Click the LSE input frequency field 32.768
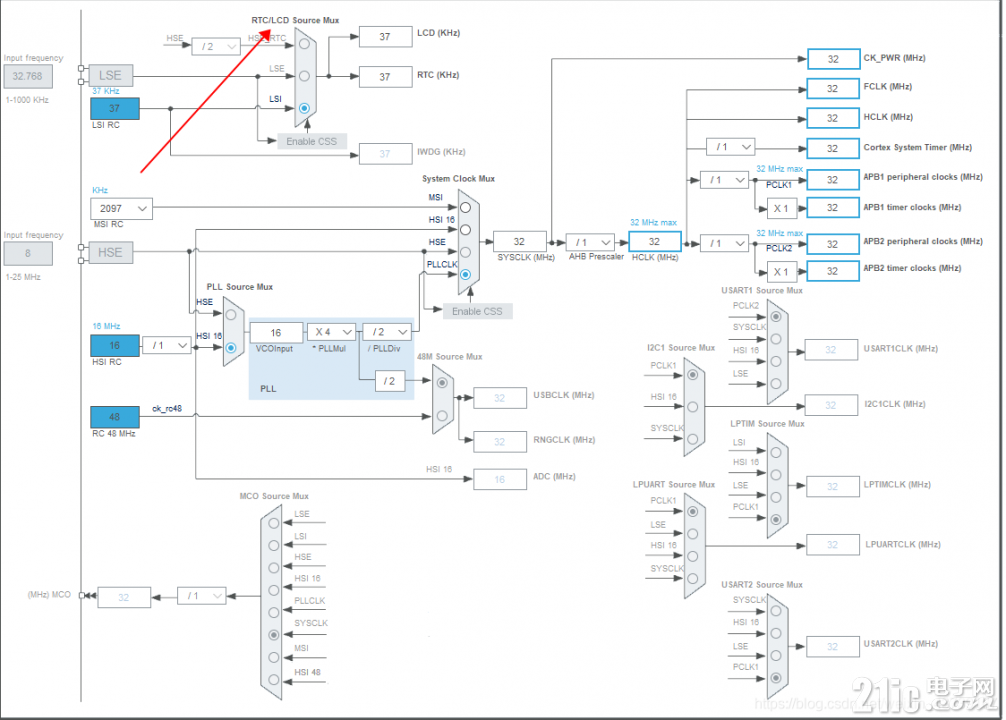 click(28, 76)
